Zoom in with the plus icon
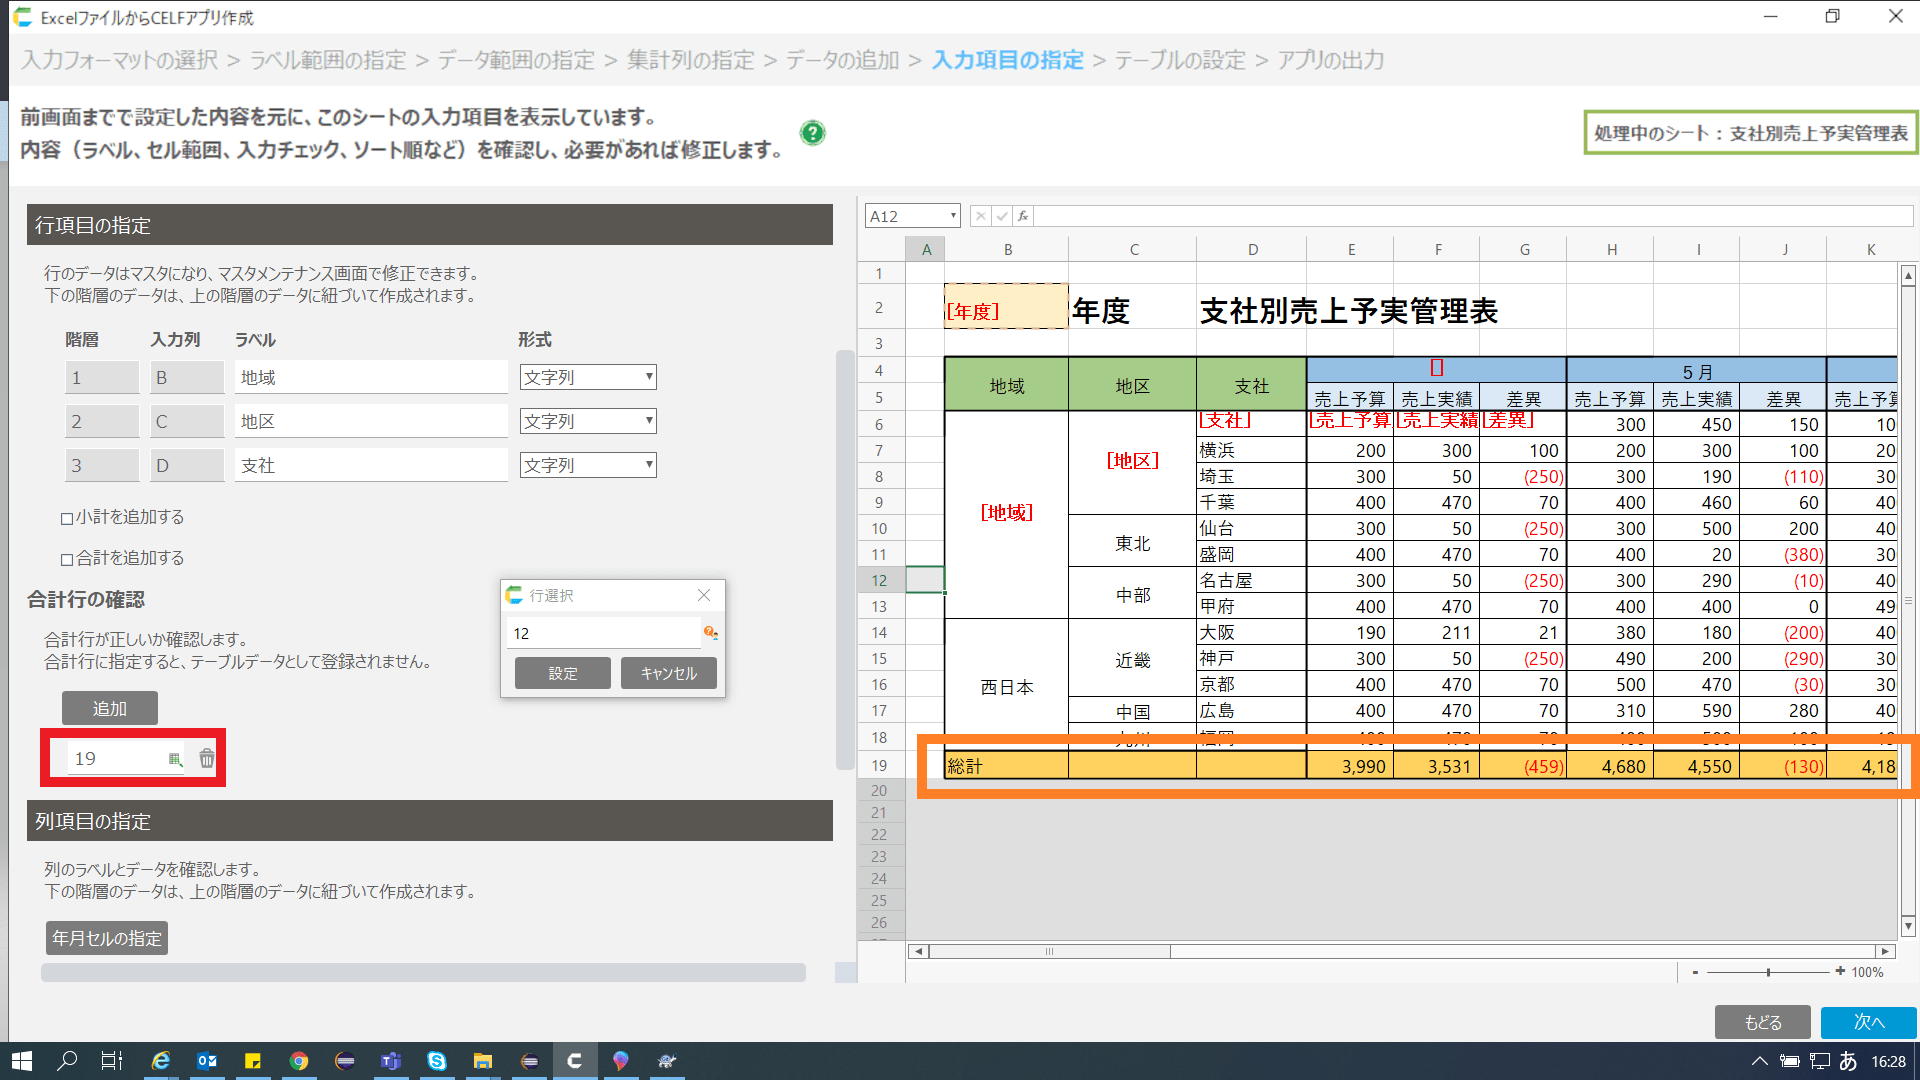Image resolution: width=1920 pixels, height=1080 pixels. pos(1840,971)
